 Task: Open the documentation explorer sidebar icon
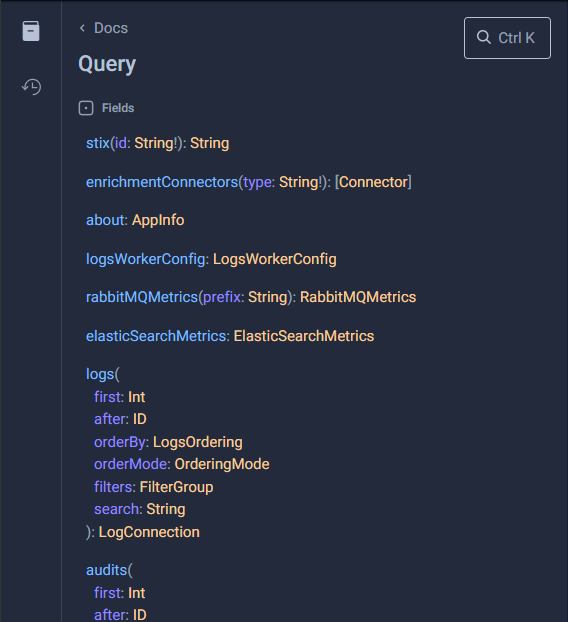(x=31, y=31)
